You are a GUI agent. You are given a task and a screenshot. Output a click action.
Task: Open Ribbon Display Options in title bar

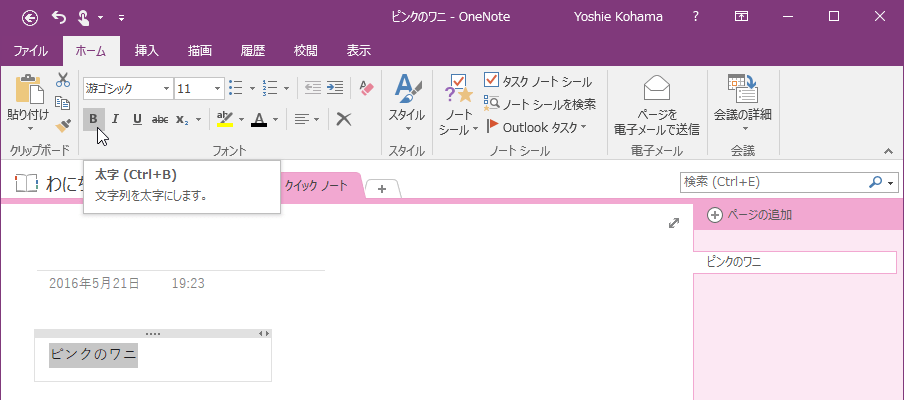point(741,17)
